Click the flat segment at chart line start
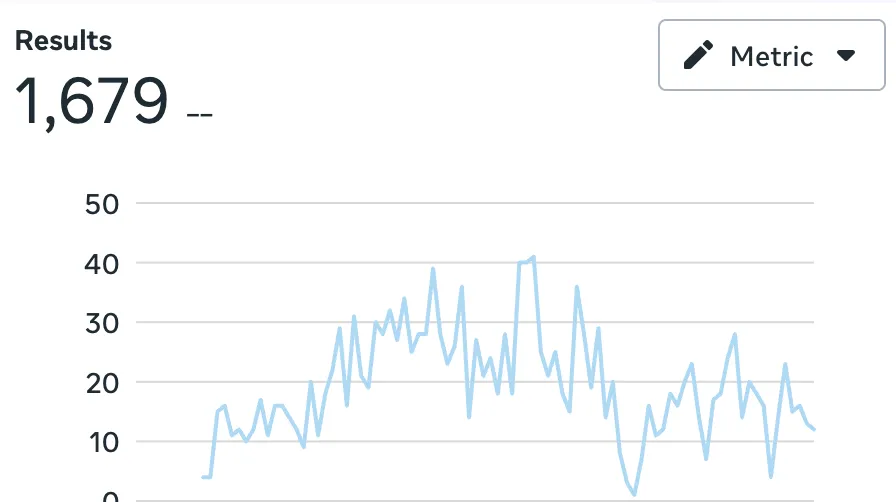This screenshot has width=896, height=502. (x=207, y=477)
